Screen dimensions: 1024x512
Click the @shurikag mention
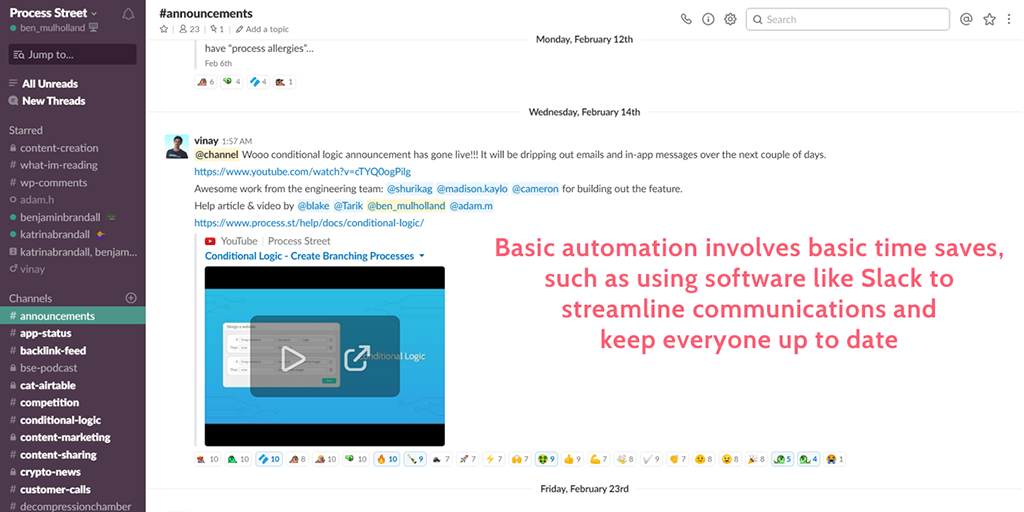pos(409,189)
